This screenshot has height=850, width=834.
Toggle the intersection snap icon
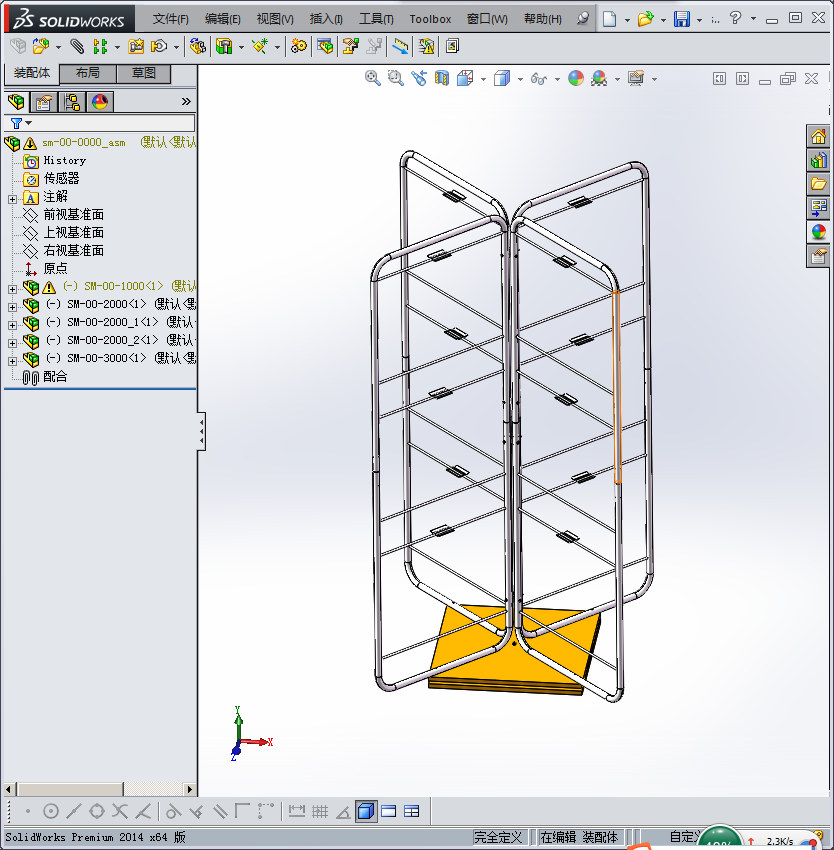(120, 811)
